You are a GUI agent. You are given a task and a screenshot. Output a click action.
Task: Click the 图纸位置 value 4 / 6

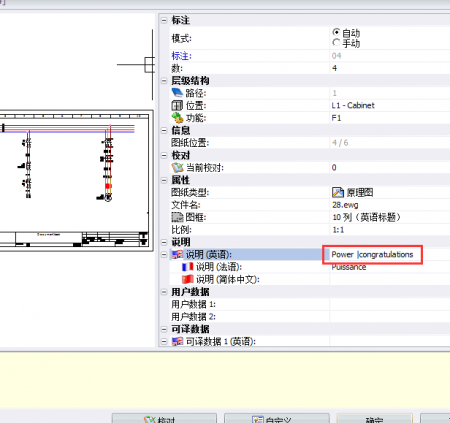pyautogui.click(x=340, y=143)
